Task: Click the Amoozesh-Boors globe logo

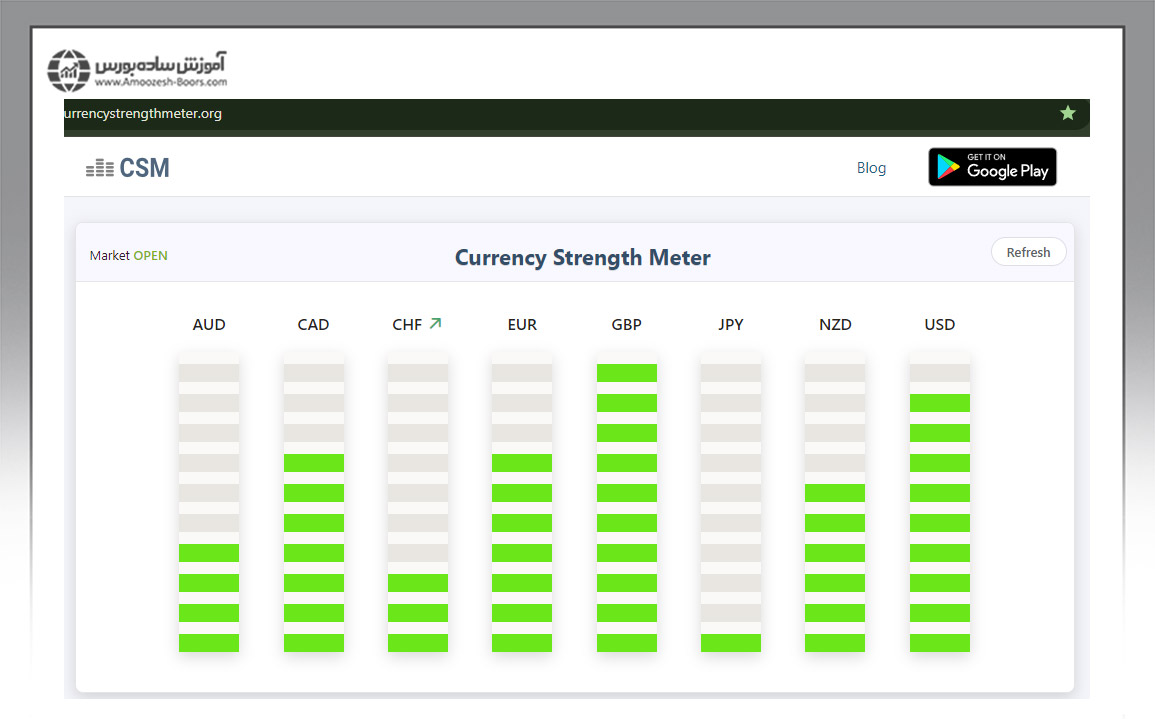Action: point(69,70)
